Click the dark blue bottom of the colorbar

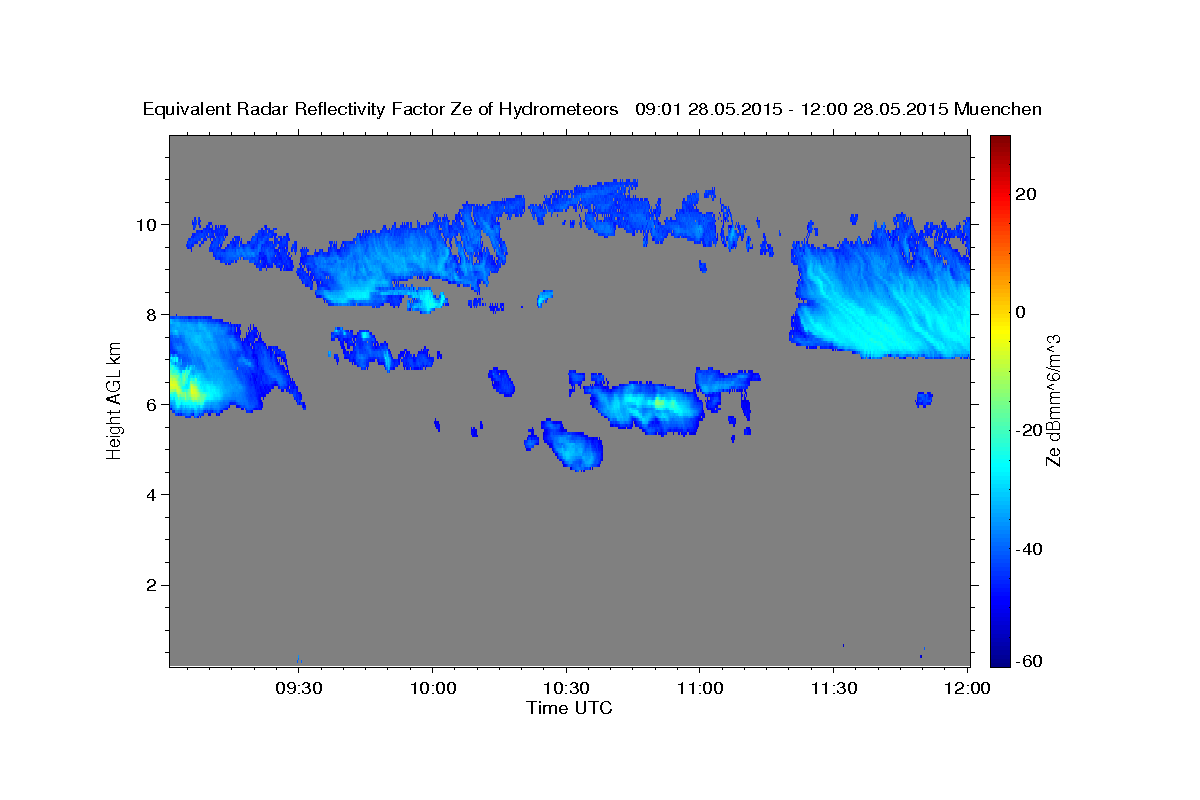[1002, 658]
